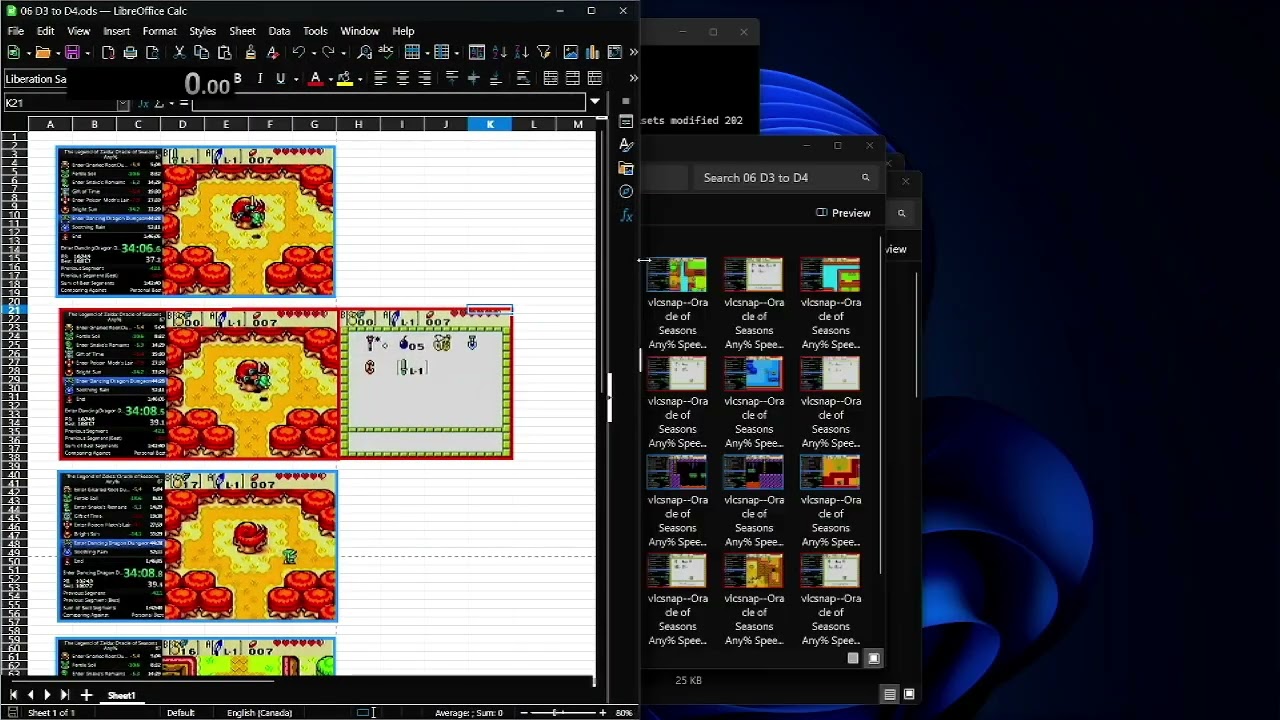Click the Insert Image icon
The image size is (1280, 720).
571,52
